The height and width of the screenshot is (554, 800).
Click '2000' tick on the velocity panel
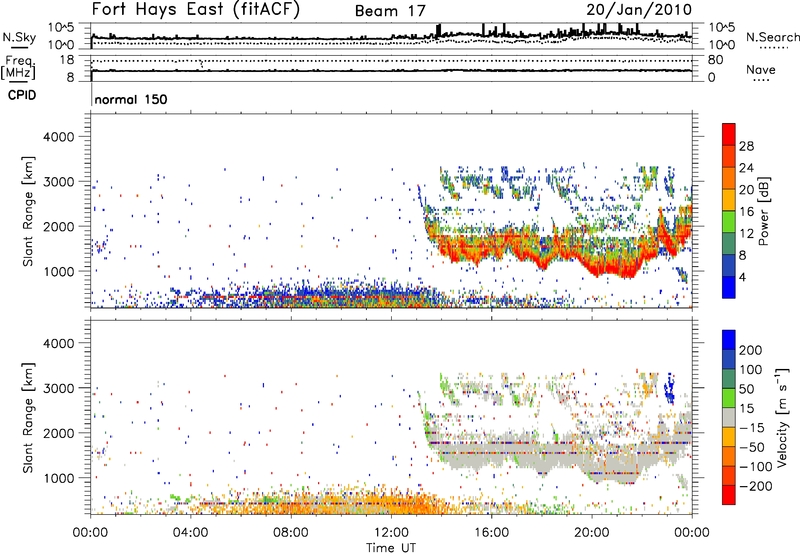[58, 433]
